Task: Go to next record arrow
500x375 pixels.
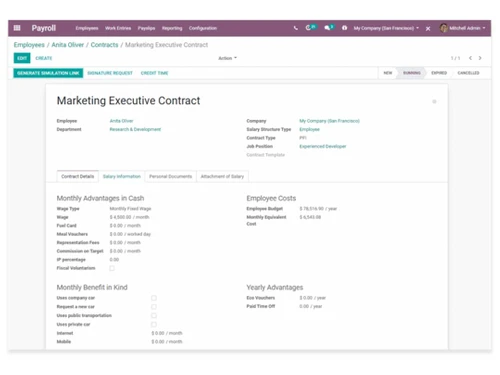Action: [480, 58]
